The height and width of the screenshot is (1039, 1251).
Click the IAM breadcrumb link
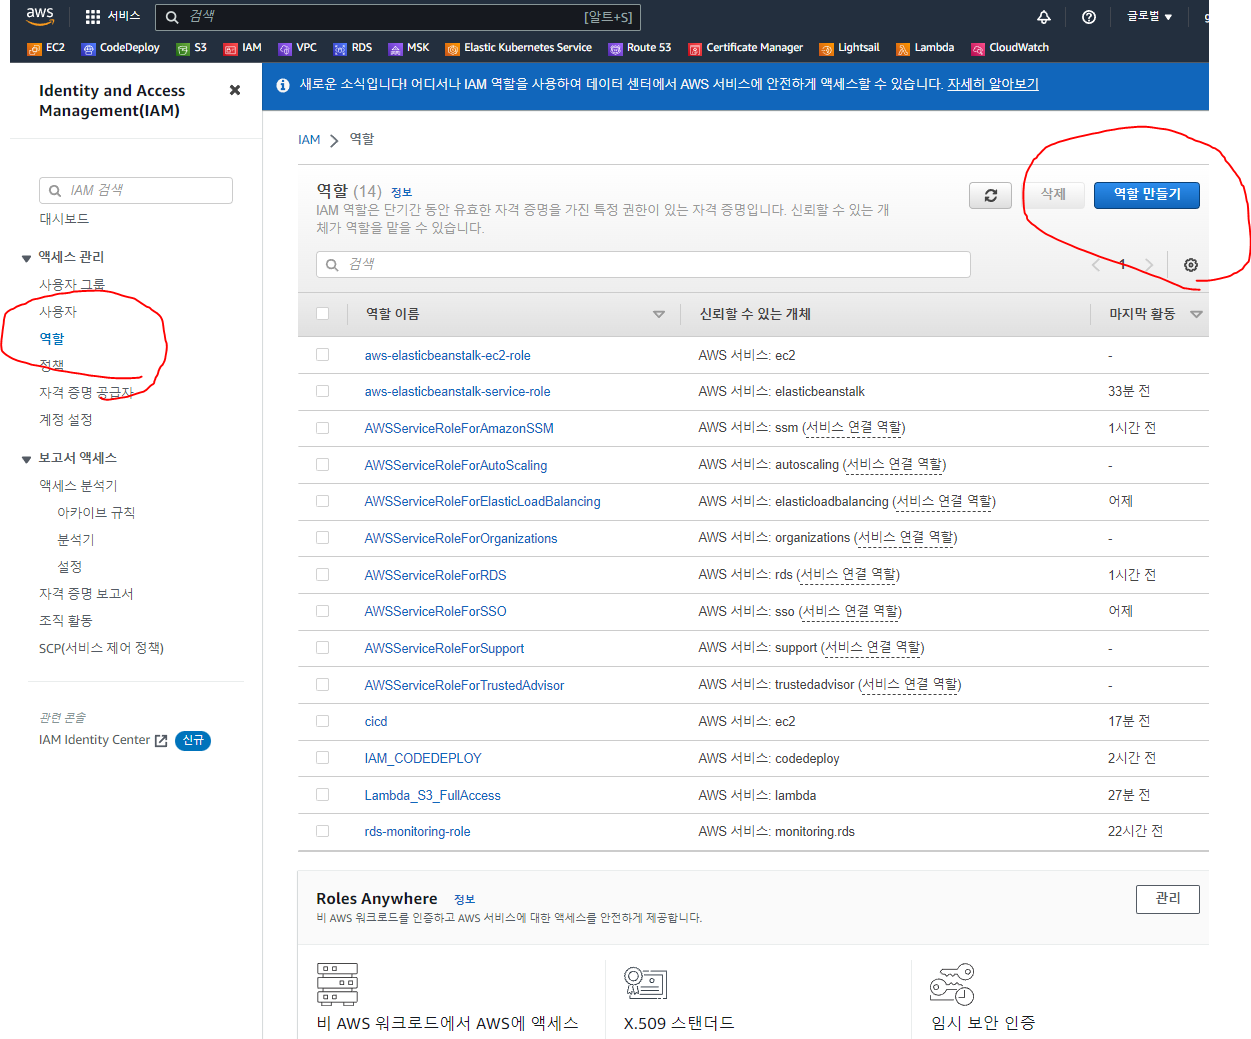[x=309, y=140]
